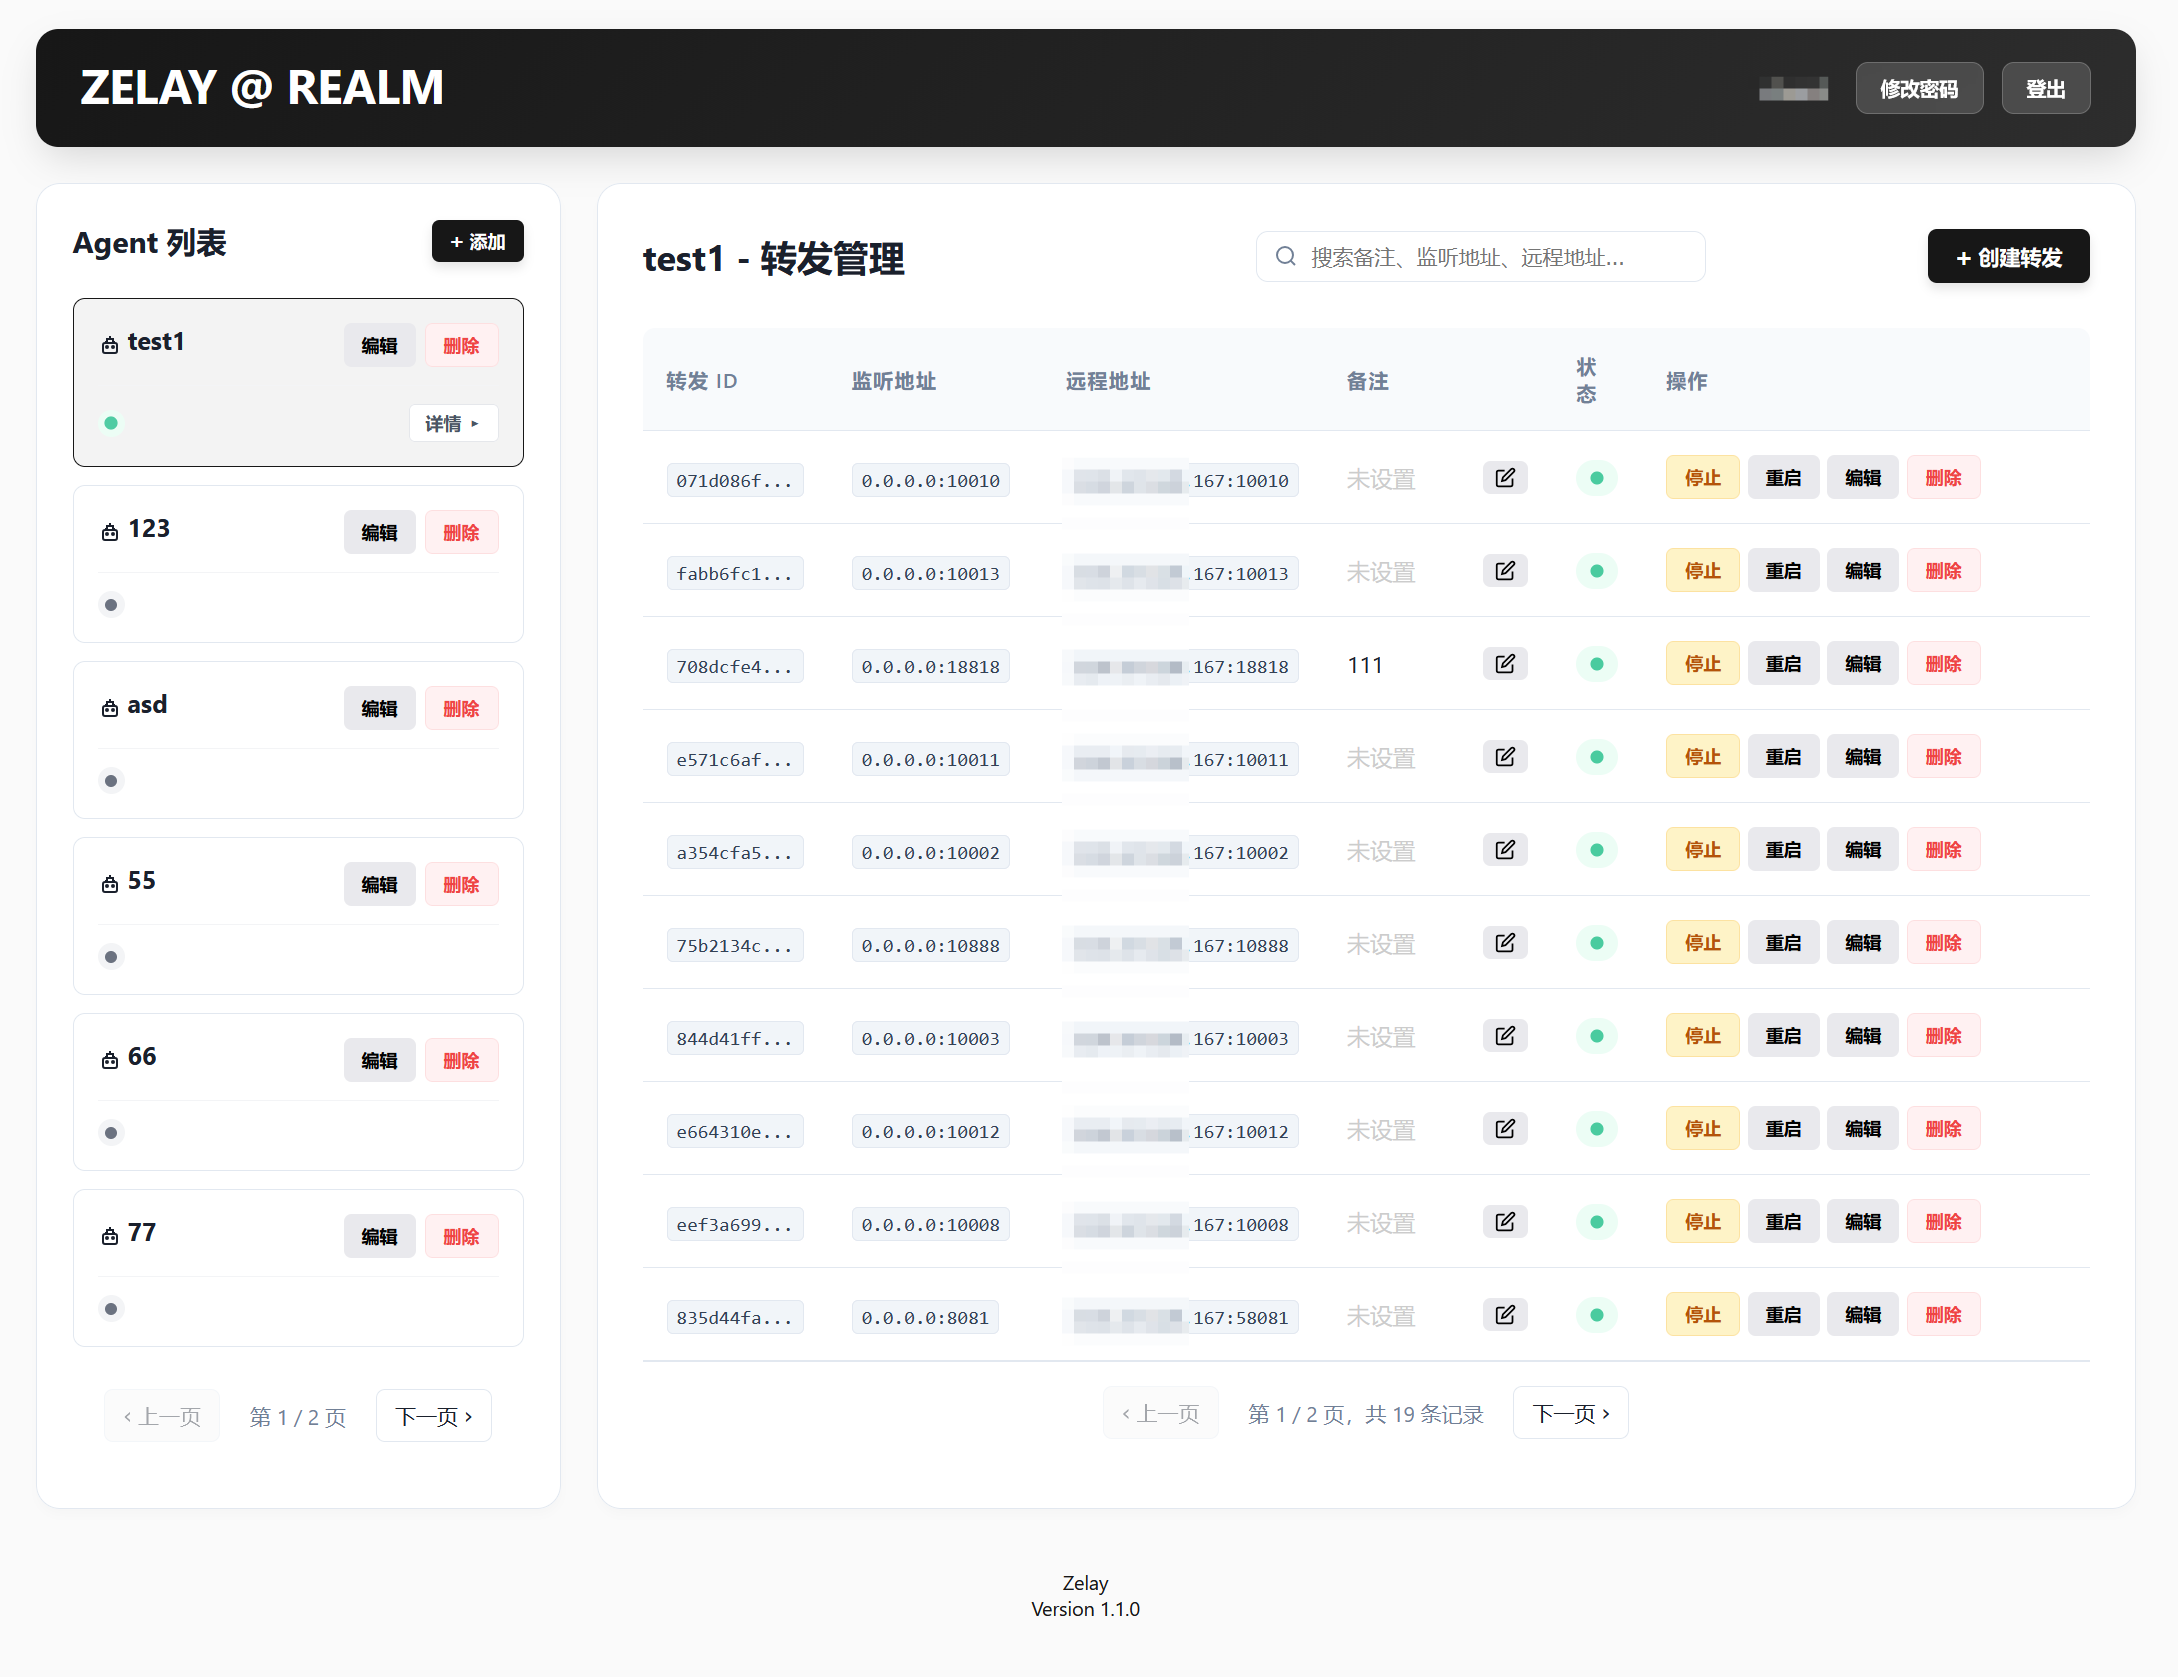Viewport: 2178px width, 1677px height.
Task: Click note edit icon for 708dcfe4 row
Action: pos(1504,664)
